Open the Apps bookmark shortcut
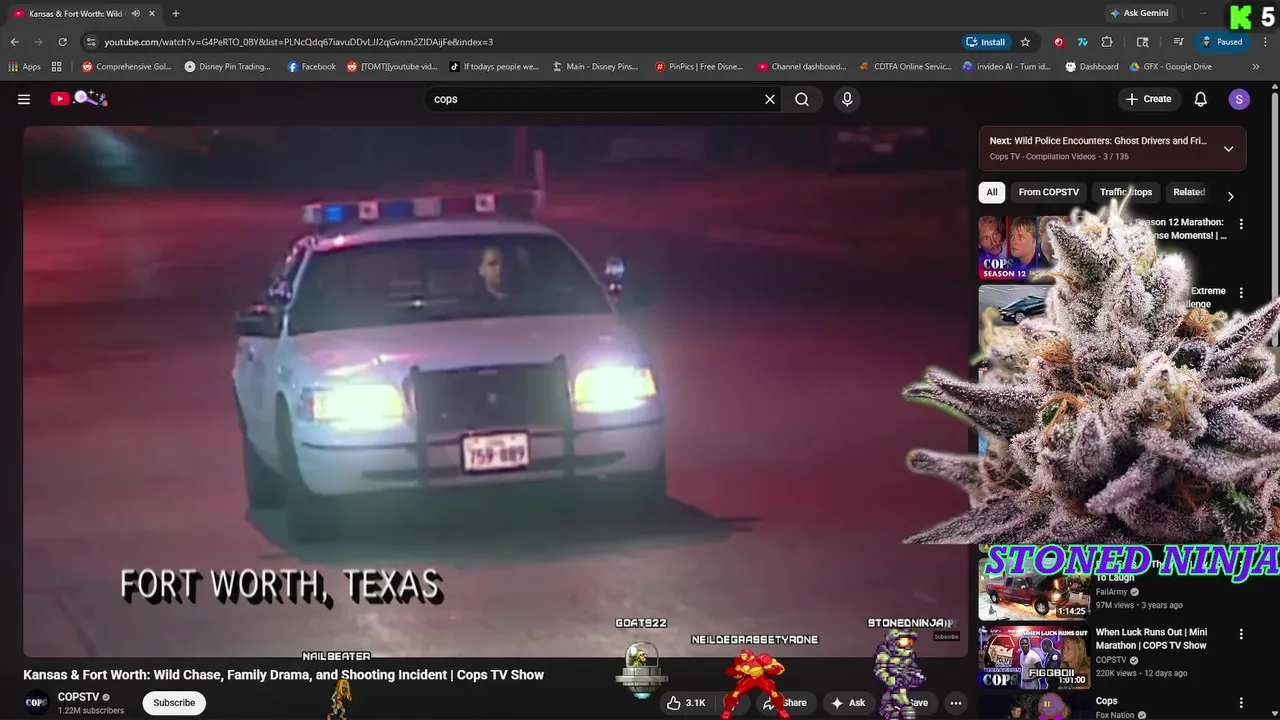This screenshot has width=1280, height=720. pyautogui.click(x=24, y=67)
